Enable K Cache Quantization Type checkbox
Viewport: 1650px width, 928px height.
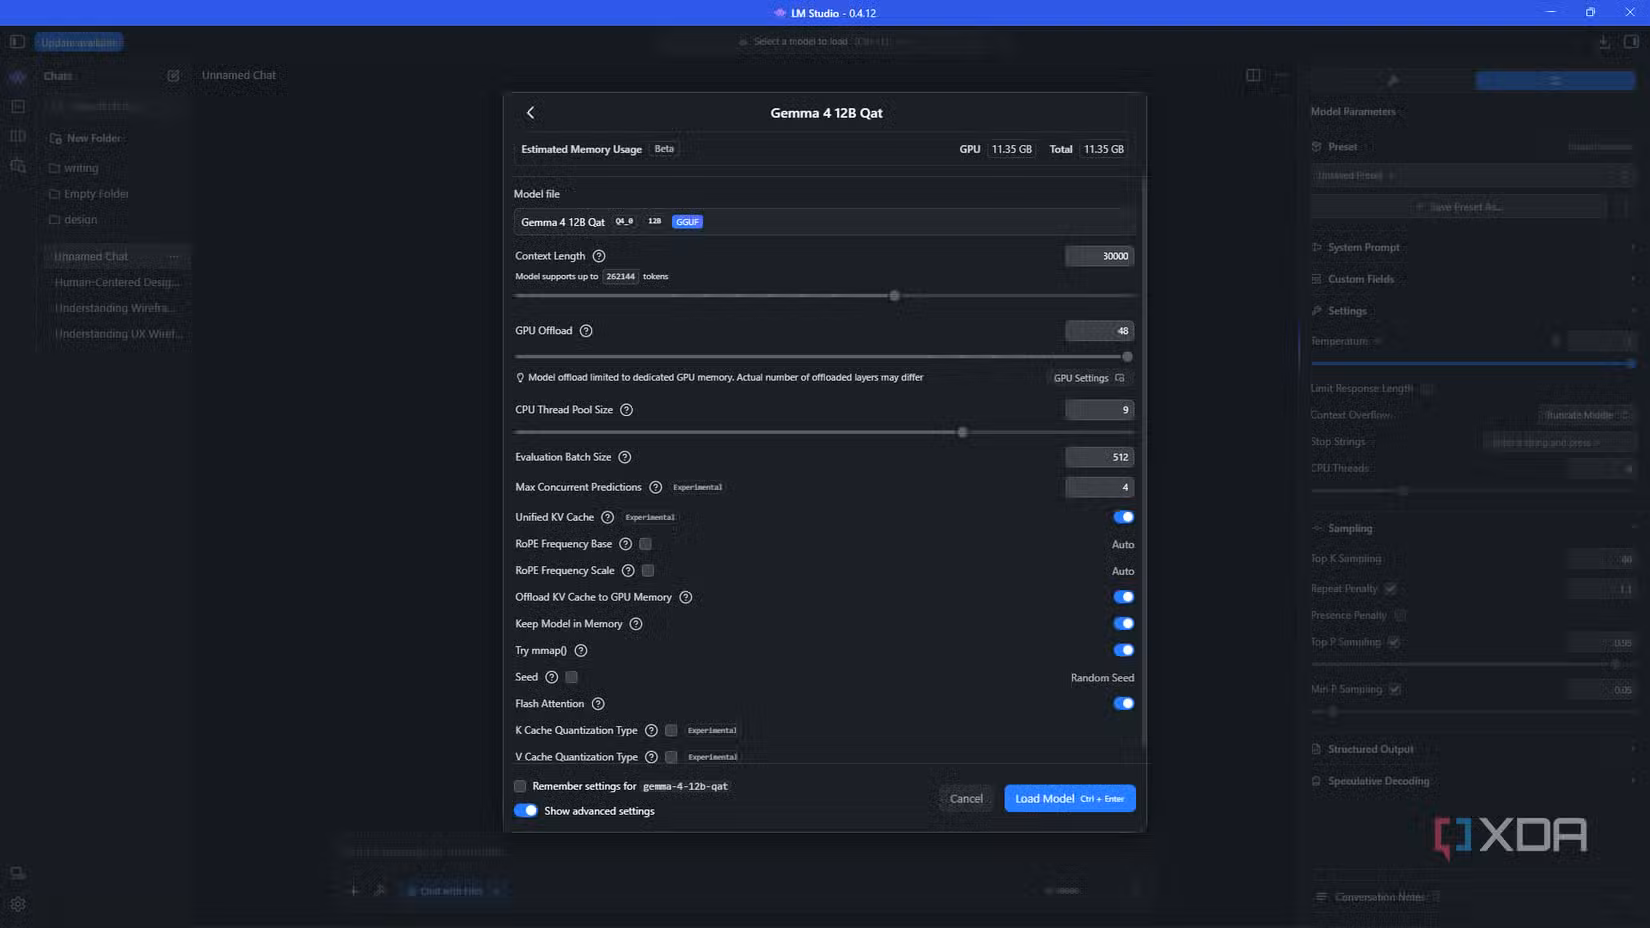pyautogui.click(x=671, y=730)
